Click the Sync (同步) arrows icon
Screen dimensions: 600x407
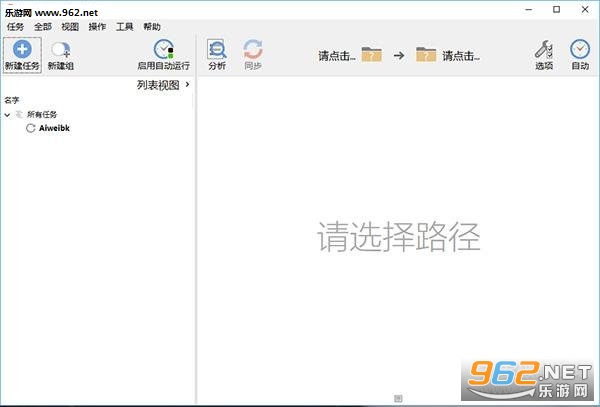point(253,49)
